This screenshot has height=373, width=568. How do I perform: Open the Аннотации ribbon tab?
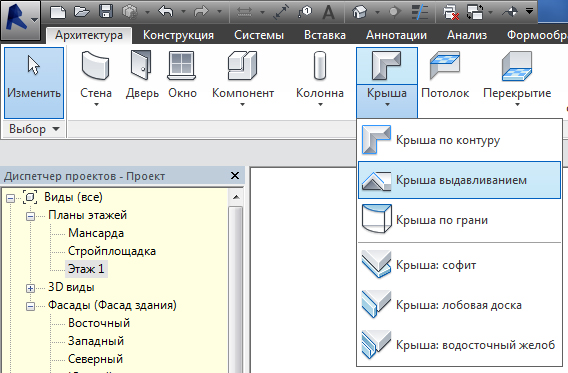click(396, 35)
